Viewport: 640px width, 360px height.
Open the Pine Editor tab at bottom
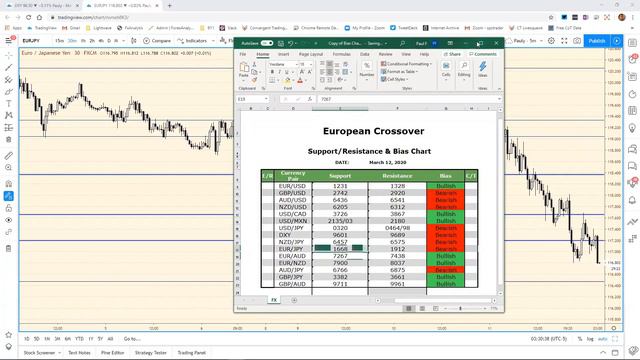tap(112, 353)
